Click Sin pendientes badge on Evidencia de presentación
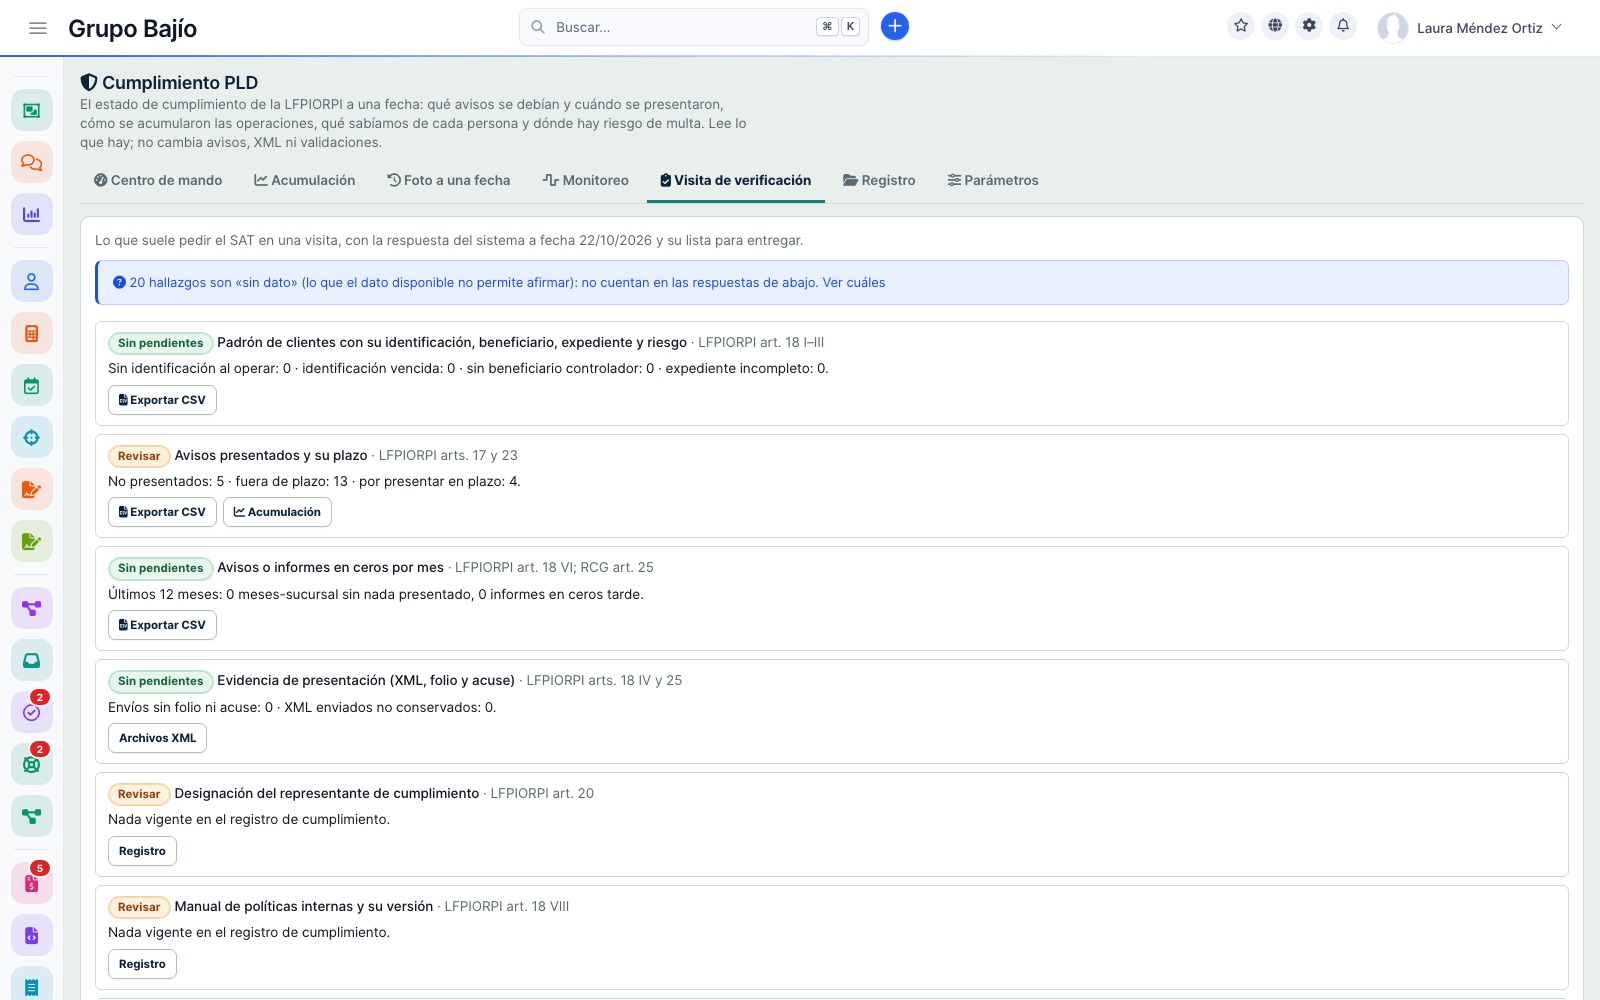 [160, 681]
